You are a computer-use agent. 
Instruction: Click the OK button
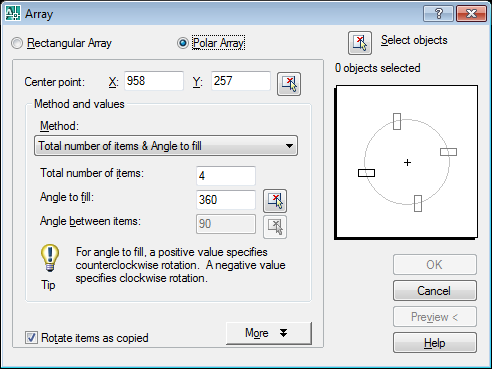pyautogui.click(x=435, y=265)
